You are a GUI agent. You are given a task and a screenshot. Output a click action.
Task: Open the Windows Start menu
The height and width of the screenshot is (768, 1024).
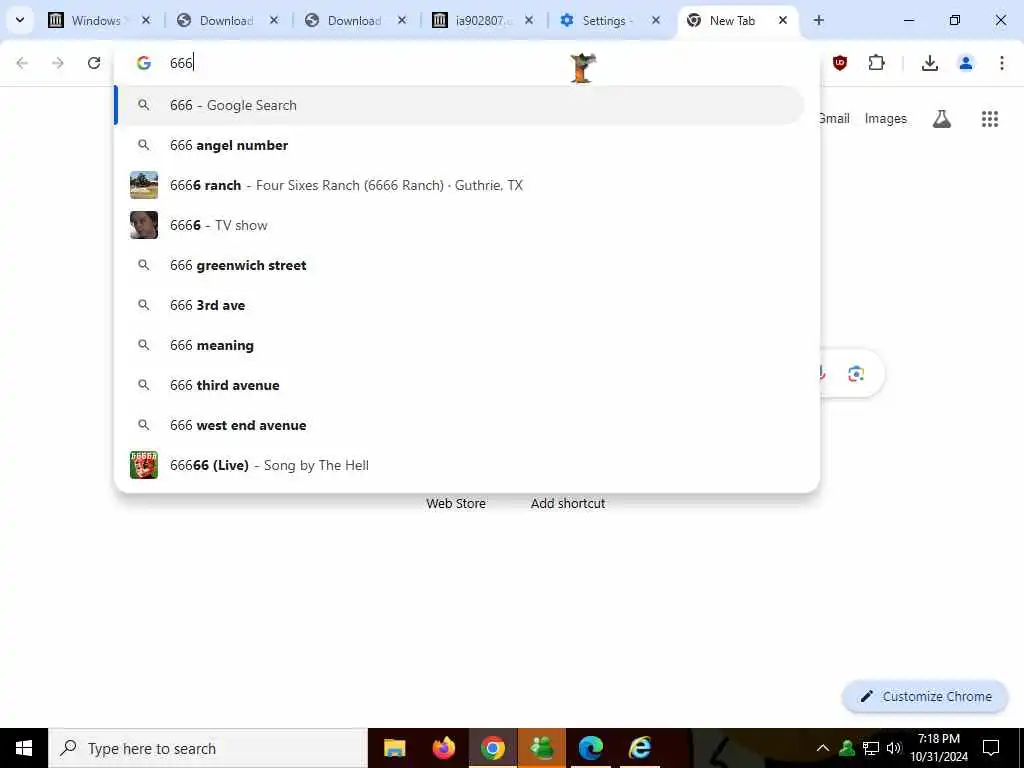pyautogui.click(x=24, y=748)
